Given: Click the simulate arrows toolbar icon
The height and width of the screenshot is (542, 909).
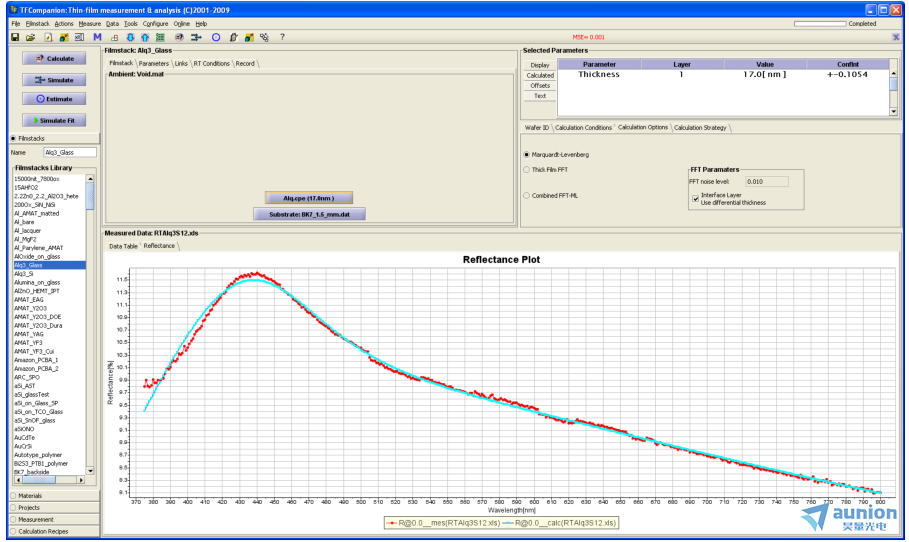Looking at the screenshot, I should 196,37.
